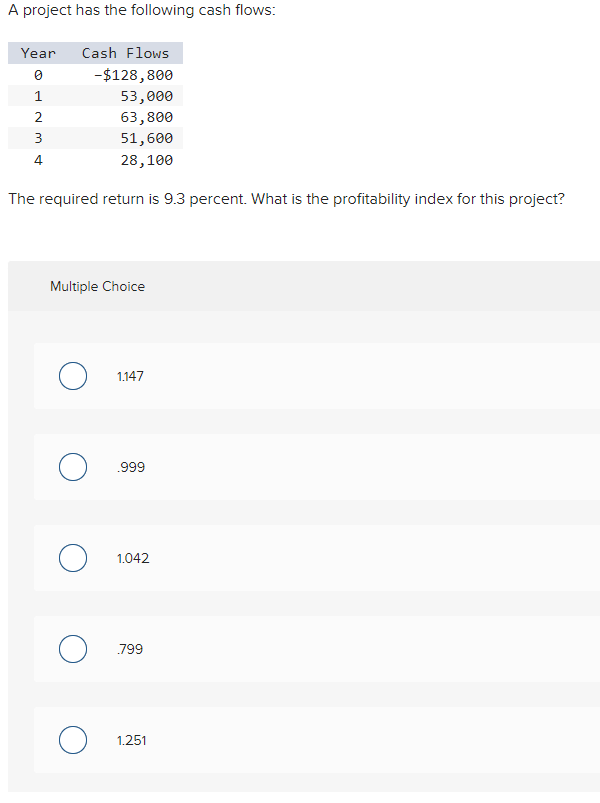The image size is (600, 803).
Task: Click the Year 4 cash flow of 28,100
Action: point(145,159)
